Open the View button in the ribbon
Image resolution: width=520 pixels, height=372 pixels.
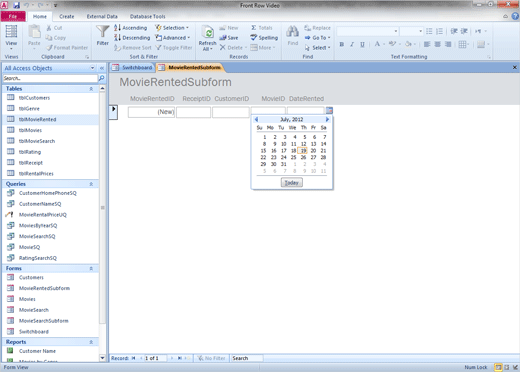tap(11, 37)
